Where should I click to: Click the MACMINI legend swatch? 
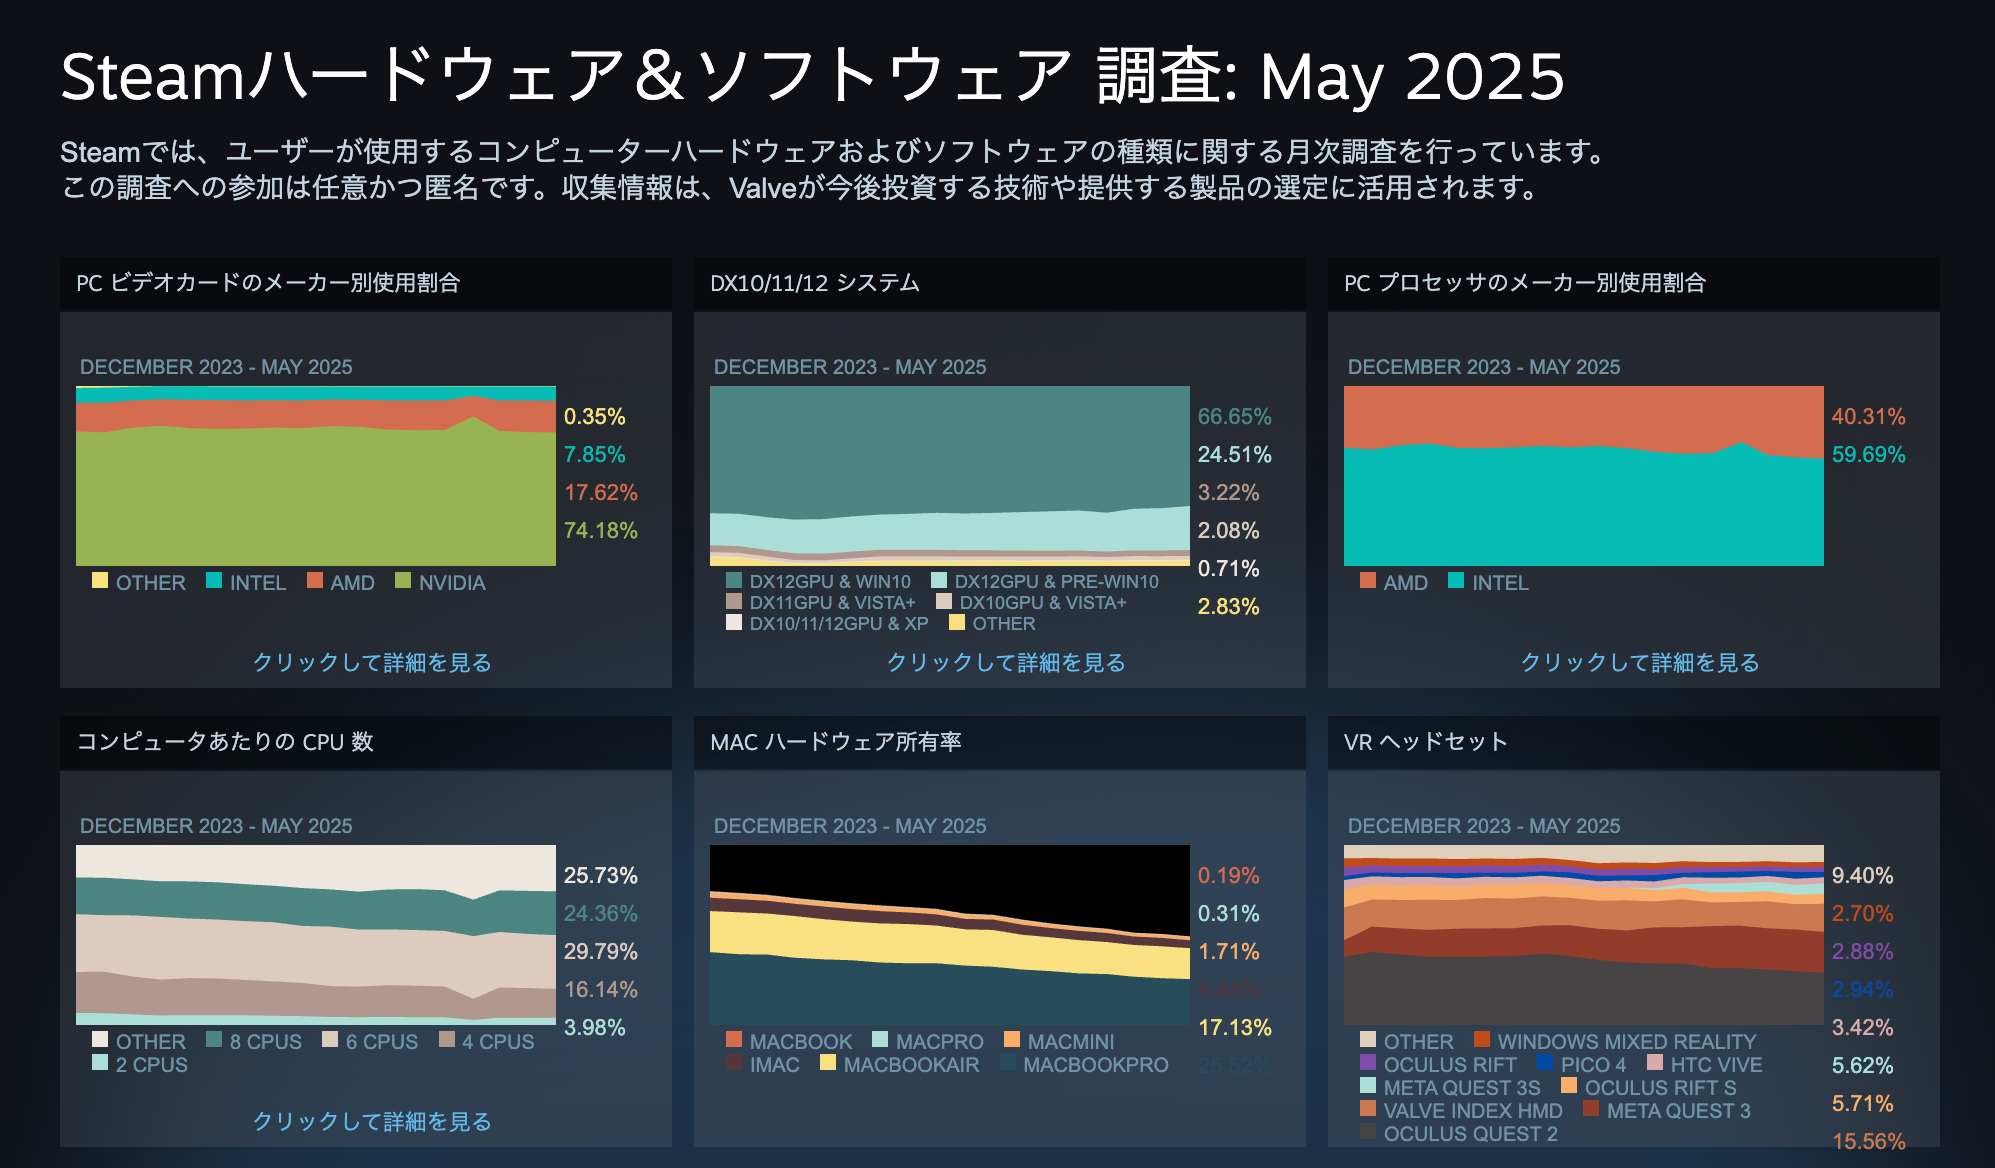pos(1012,1039)
